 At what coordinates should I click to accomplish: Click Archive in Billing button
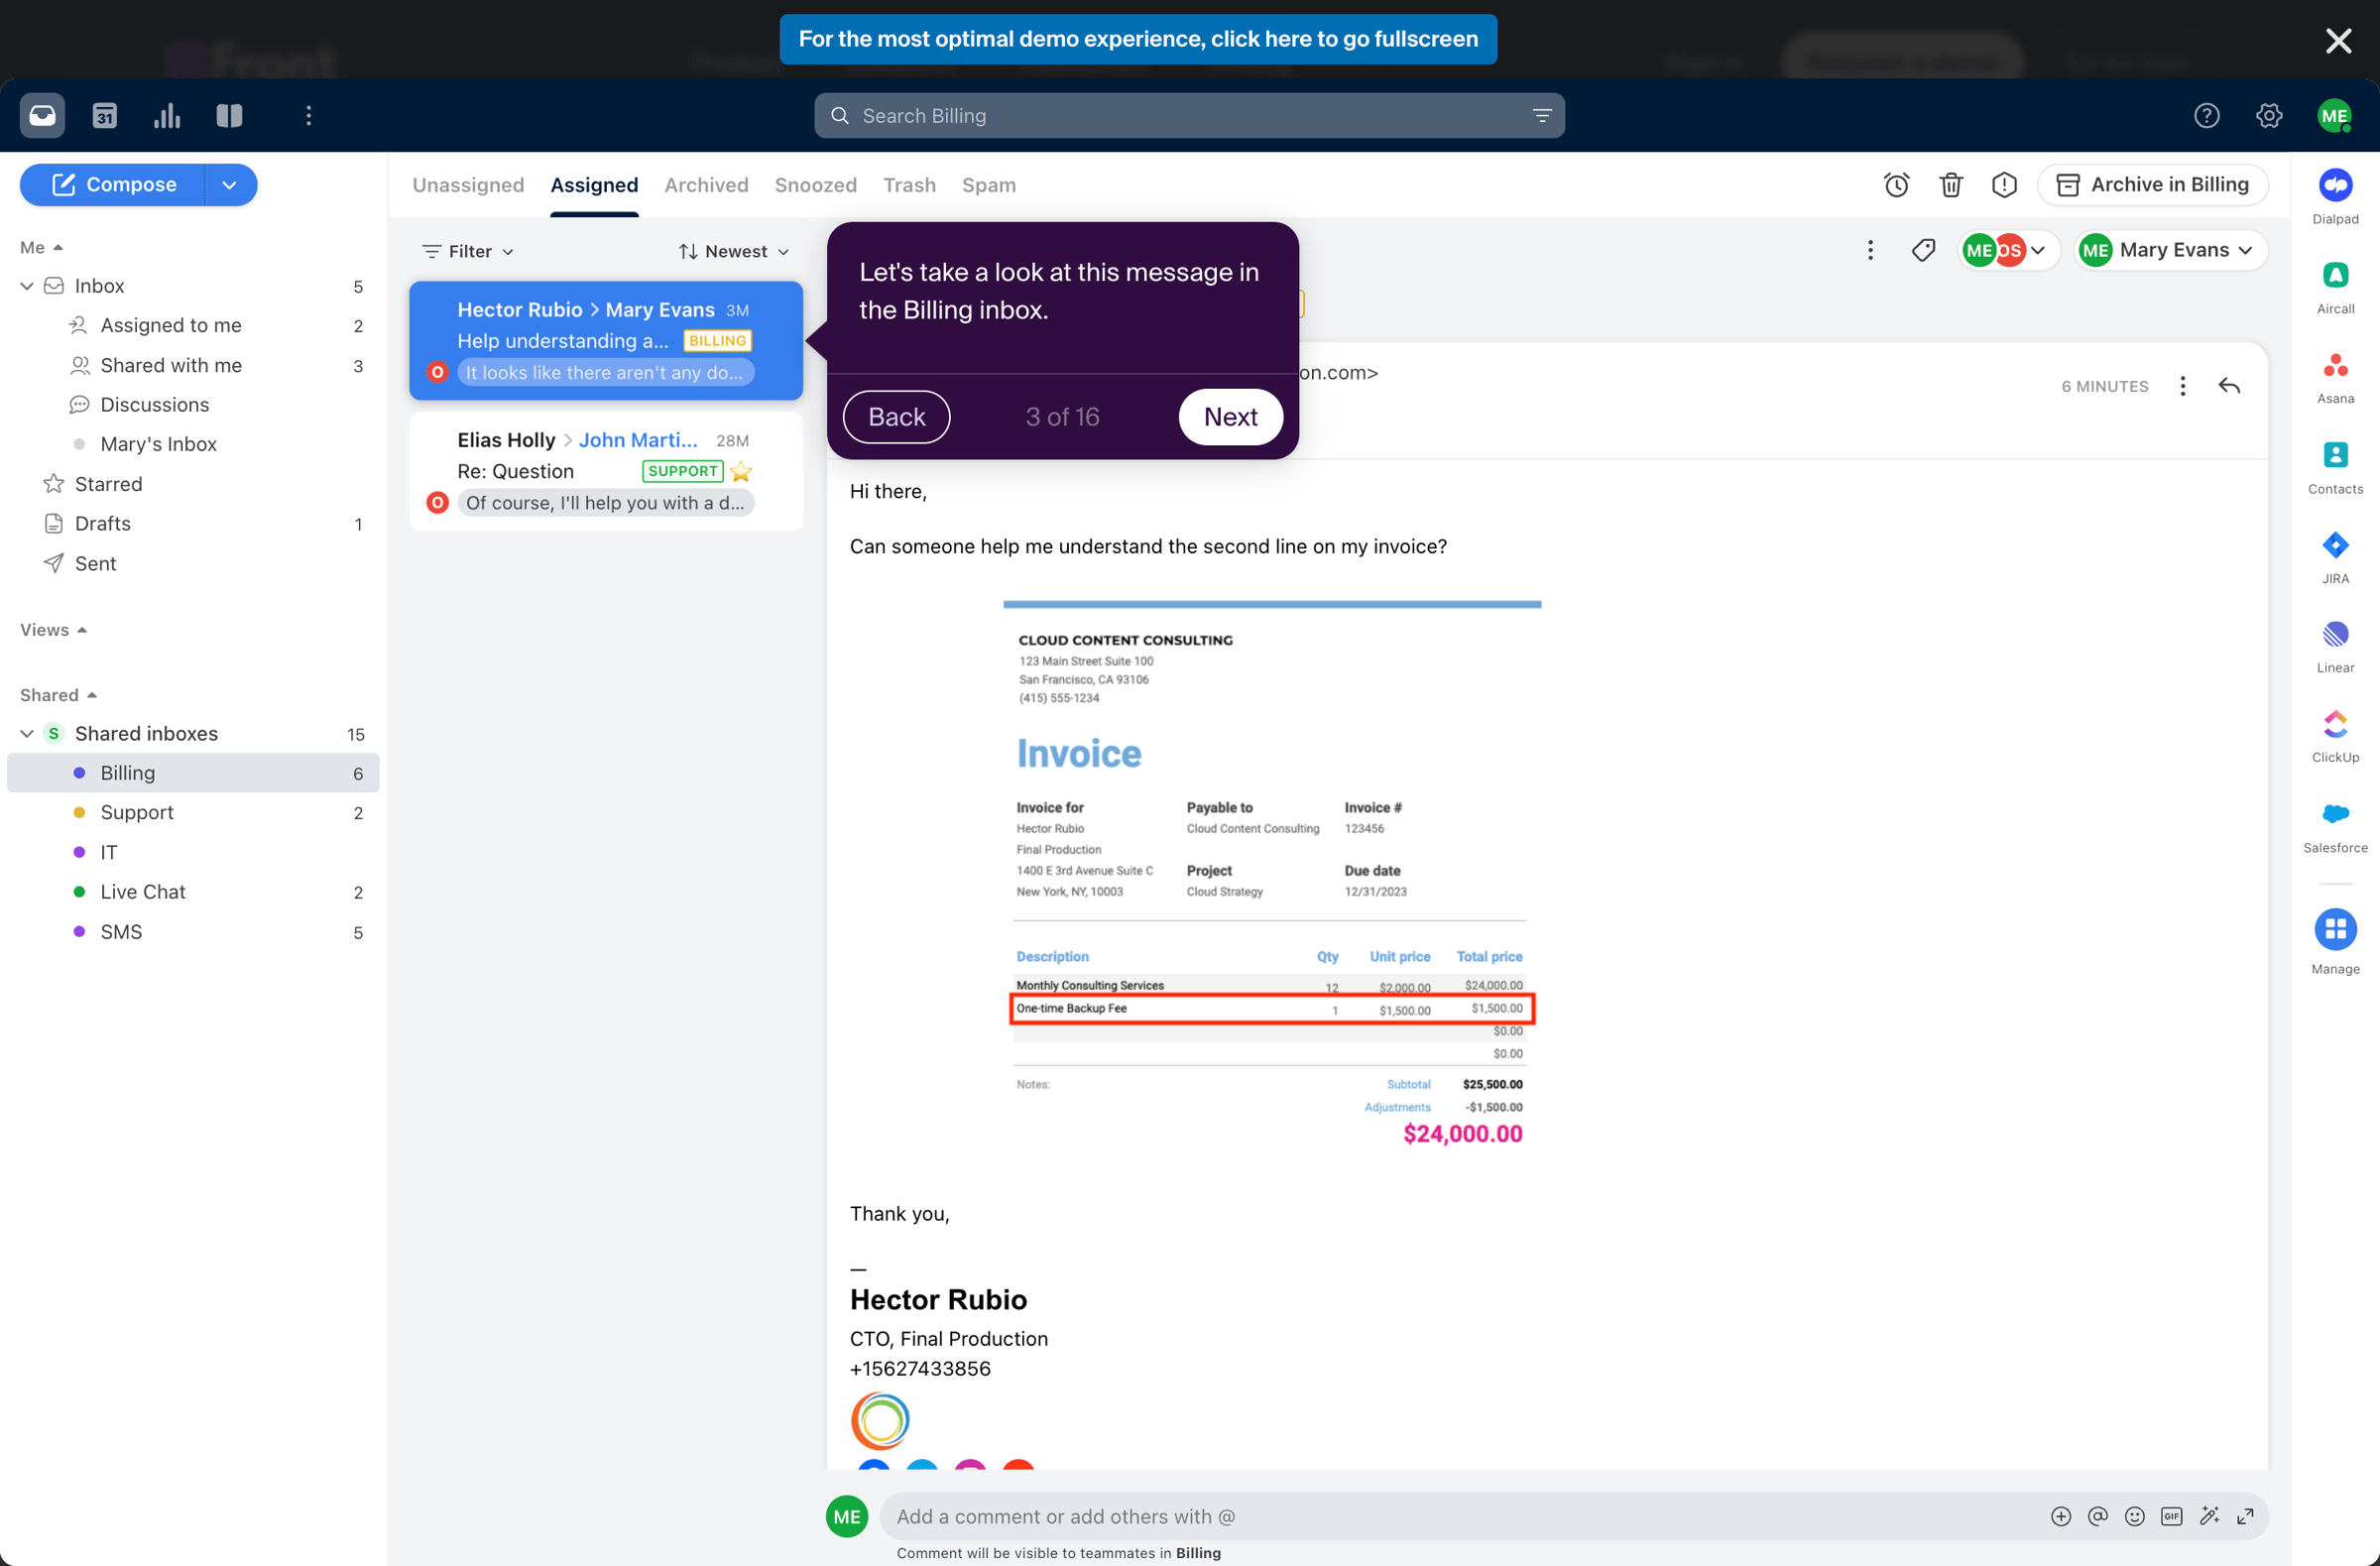pos(2152,185)
